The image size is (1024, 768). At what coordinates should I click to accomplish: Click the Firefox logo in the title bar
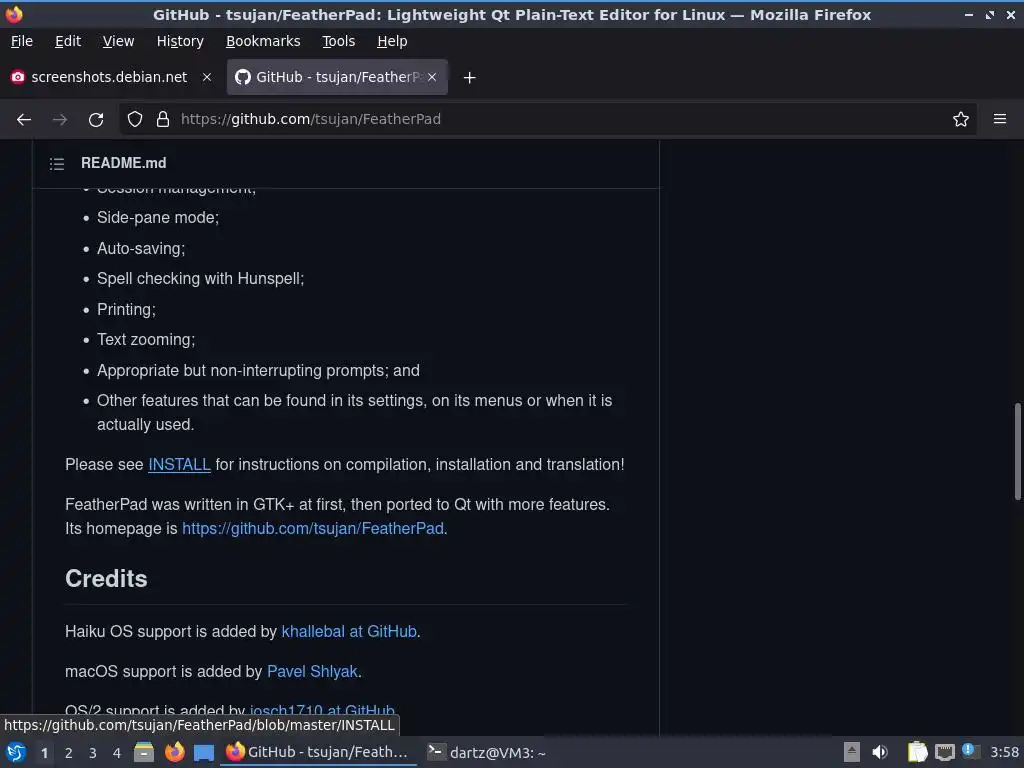(14, 14)
